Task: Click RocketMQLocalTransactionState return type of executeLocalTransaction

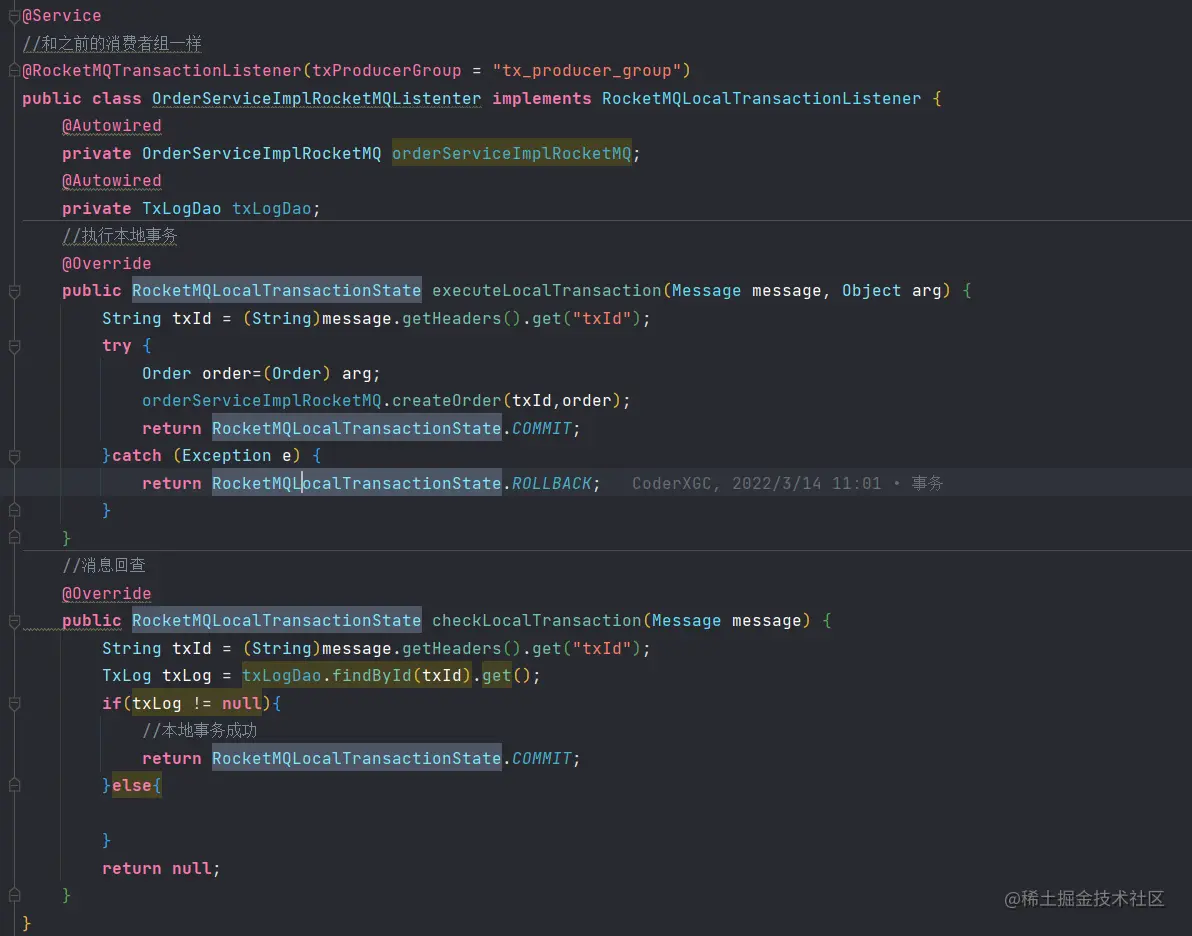Action: tap(277, 290)
